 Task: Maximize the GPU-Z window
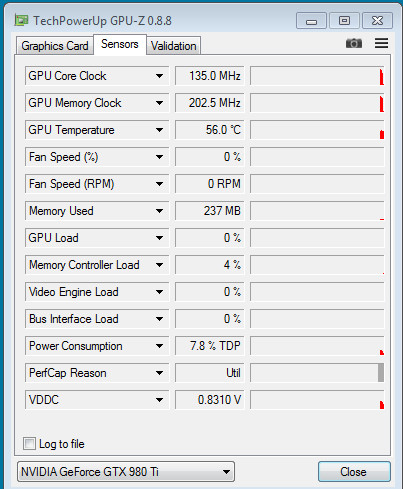click(x=344, y=21)
